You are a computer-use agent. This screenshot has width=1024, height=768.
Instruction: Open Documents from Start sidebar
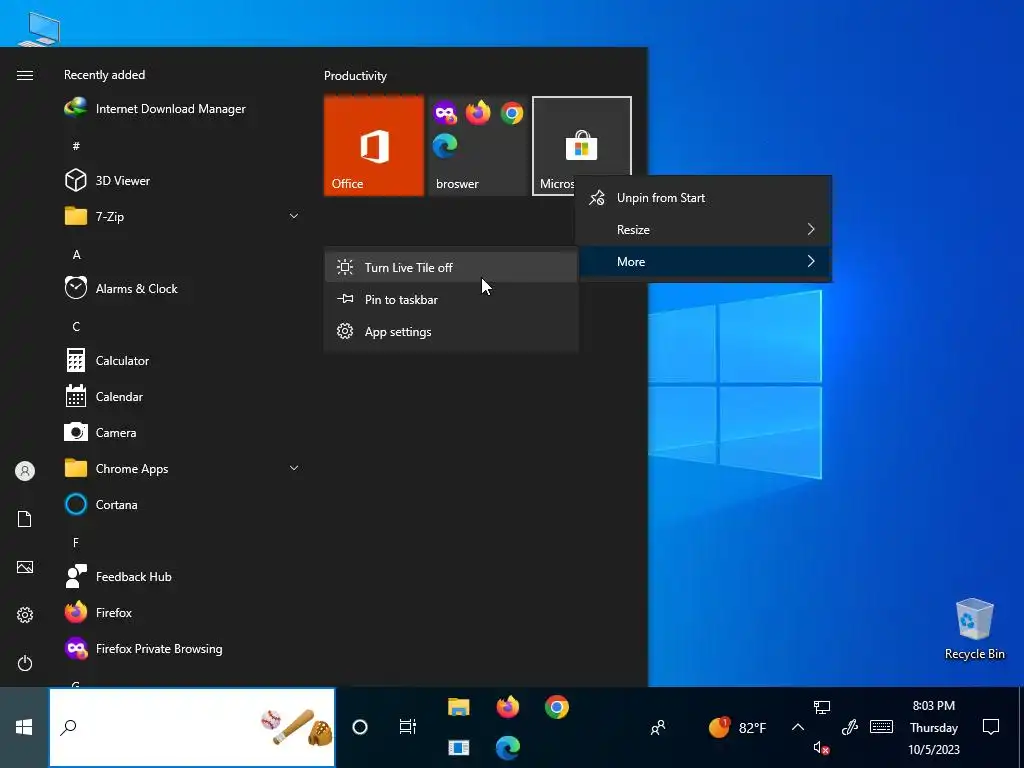[x=25, y=519]
